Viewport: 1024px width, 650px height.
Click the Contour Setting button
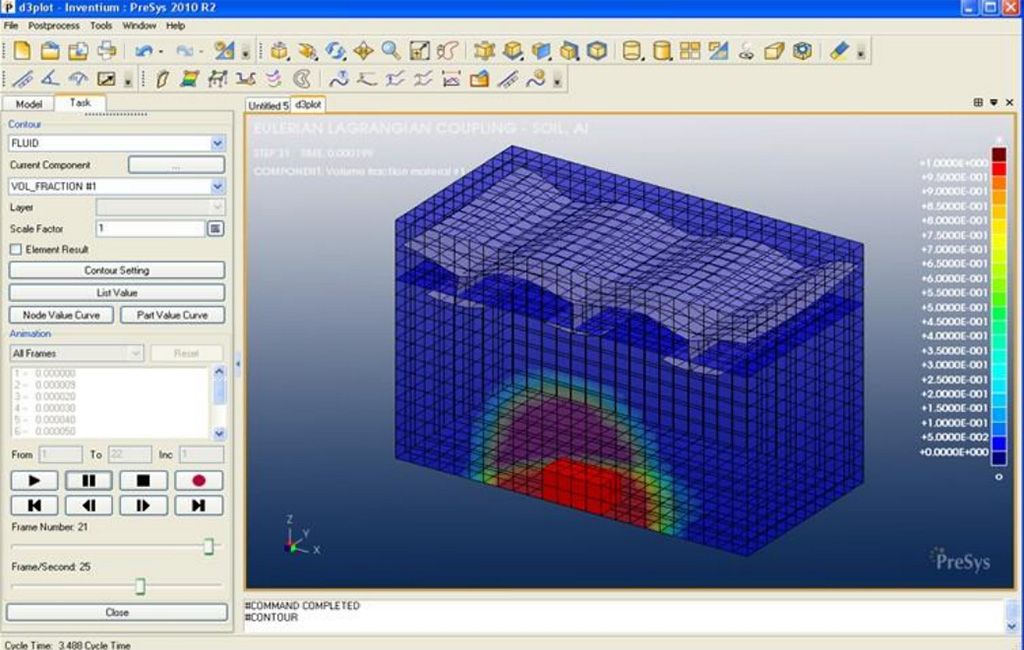116,271
